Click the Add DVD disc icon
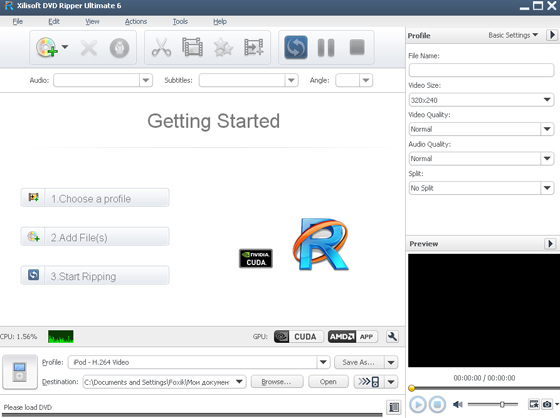The width and height of the screenshot is (560, 418). (46, 47)
